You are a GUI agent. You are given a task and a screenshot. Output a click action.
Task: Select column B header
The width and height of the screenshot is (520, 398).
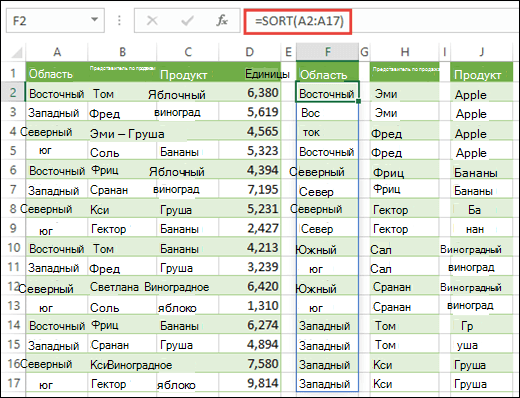pyautogui.click(x=122, y=52)
